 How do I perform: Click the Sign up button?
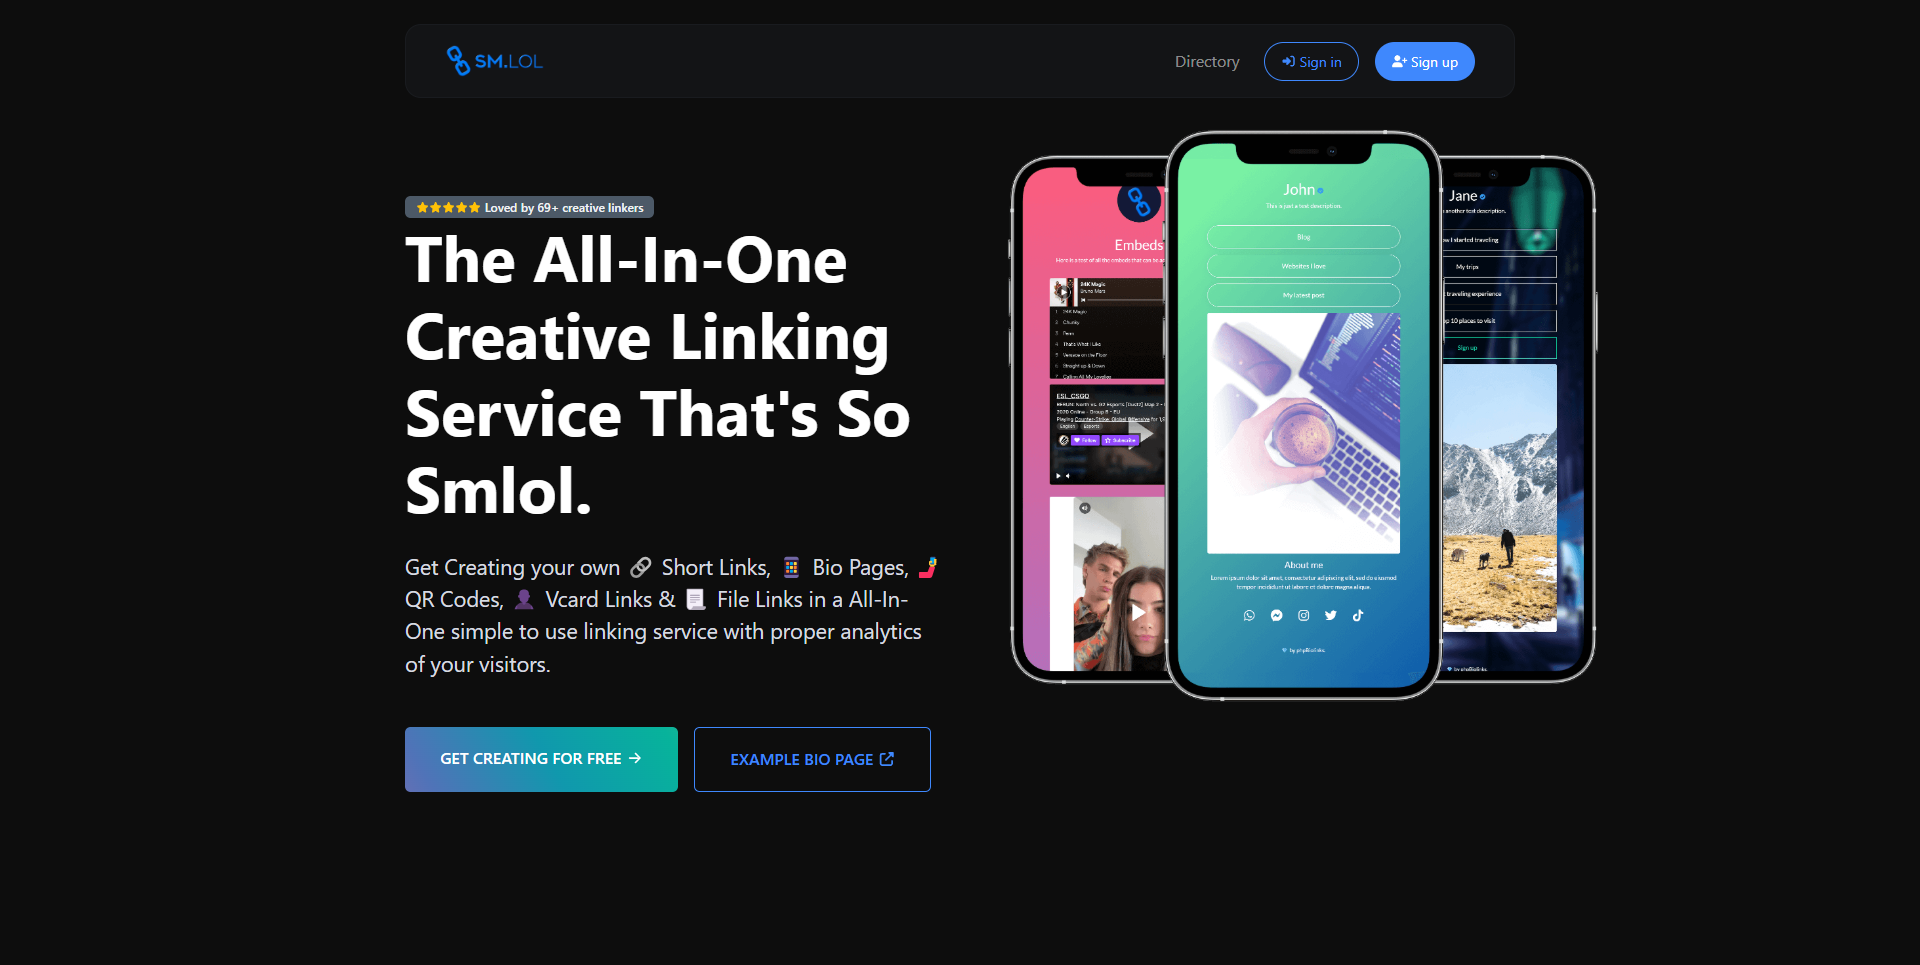click(x=1424, y=62)
